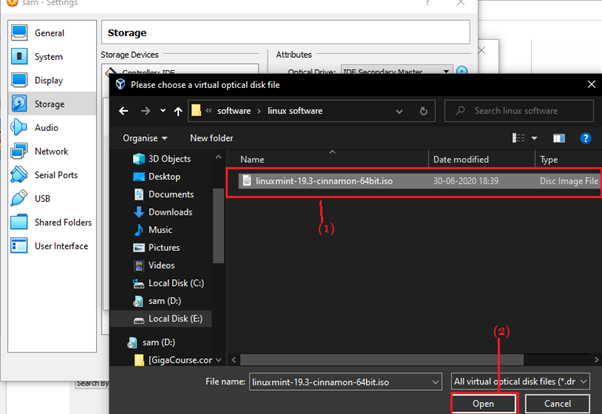Expand the address bar path dropdown
Screen dimensions: 602x414
(x=399, y=111)
